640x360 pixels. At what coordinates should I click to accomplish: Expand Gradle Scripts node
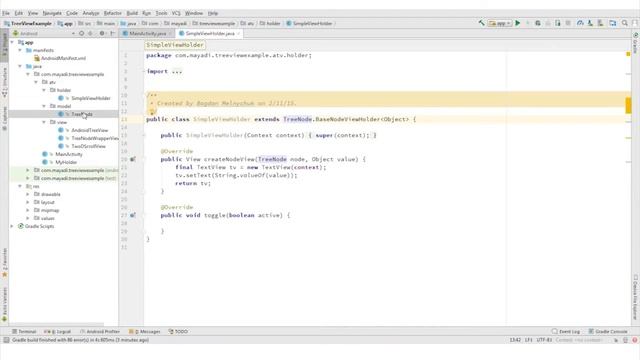12,226
